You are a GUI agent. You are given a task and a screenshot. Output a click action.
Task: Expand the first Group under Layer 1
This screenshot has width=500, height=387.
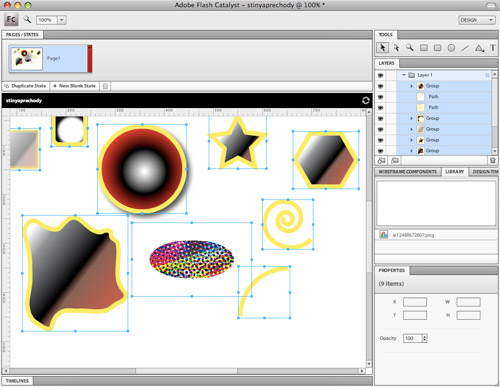point(411,86)
